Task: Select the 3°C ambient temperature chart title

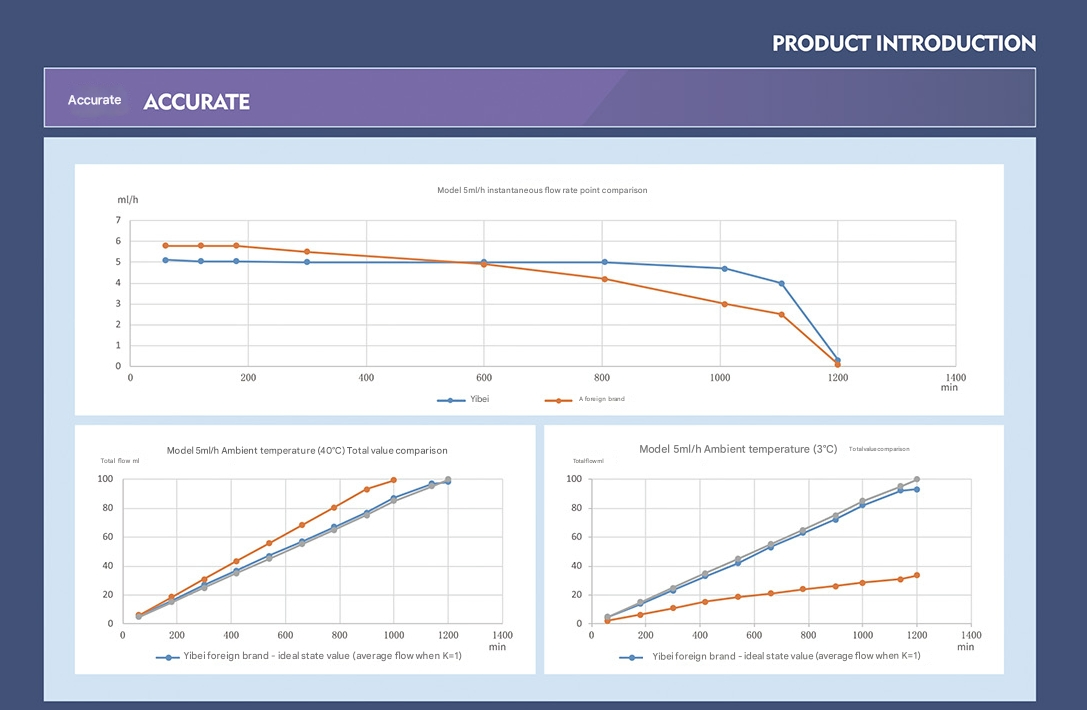Action: (738, 450)
